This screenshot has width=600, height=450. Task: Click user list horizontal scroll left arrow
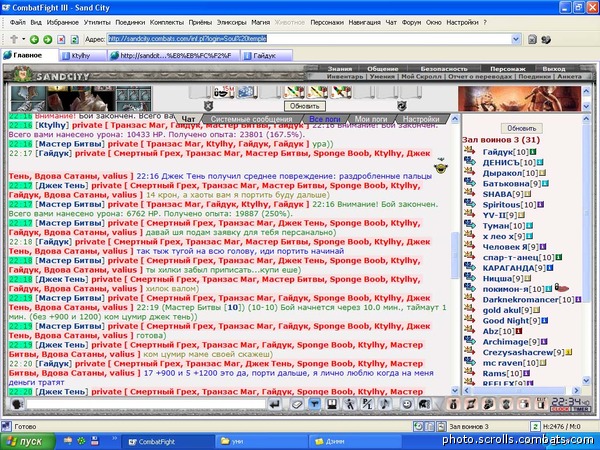[466, 391]
